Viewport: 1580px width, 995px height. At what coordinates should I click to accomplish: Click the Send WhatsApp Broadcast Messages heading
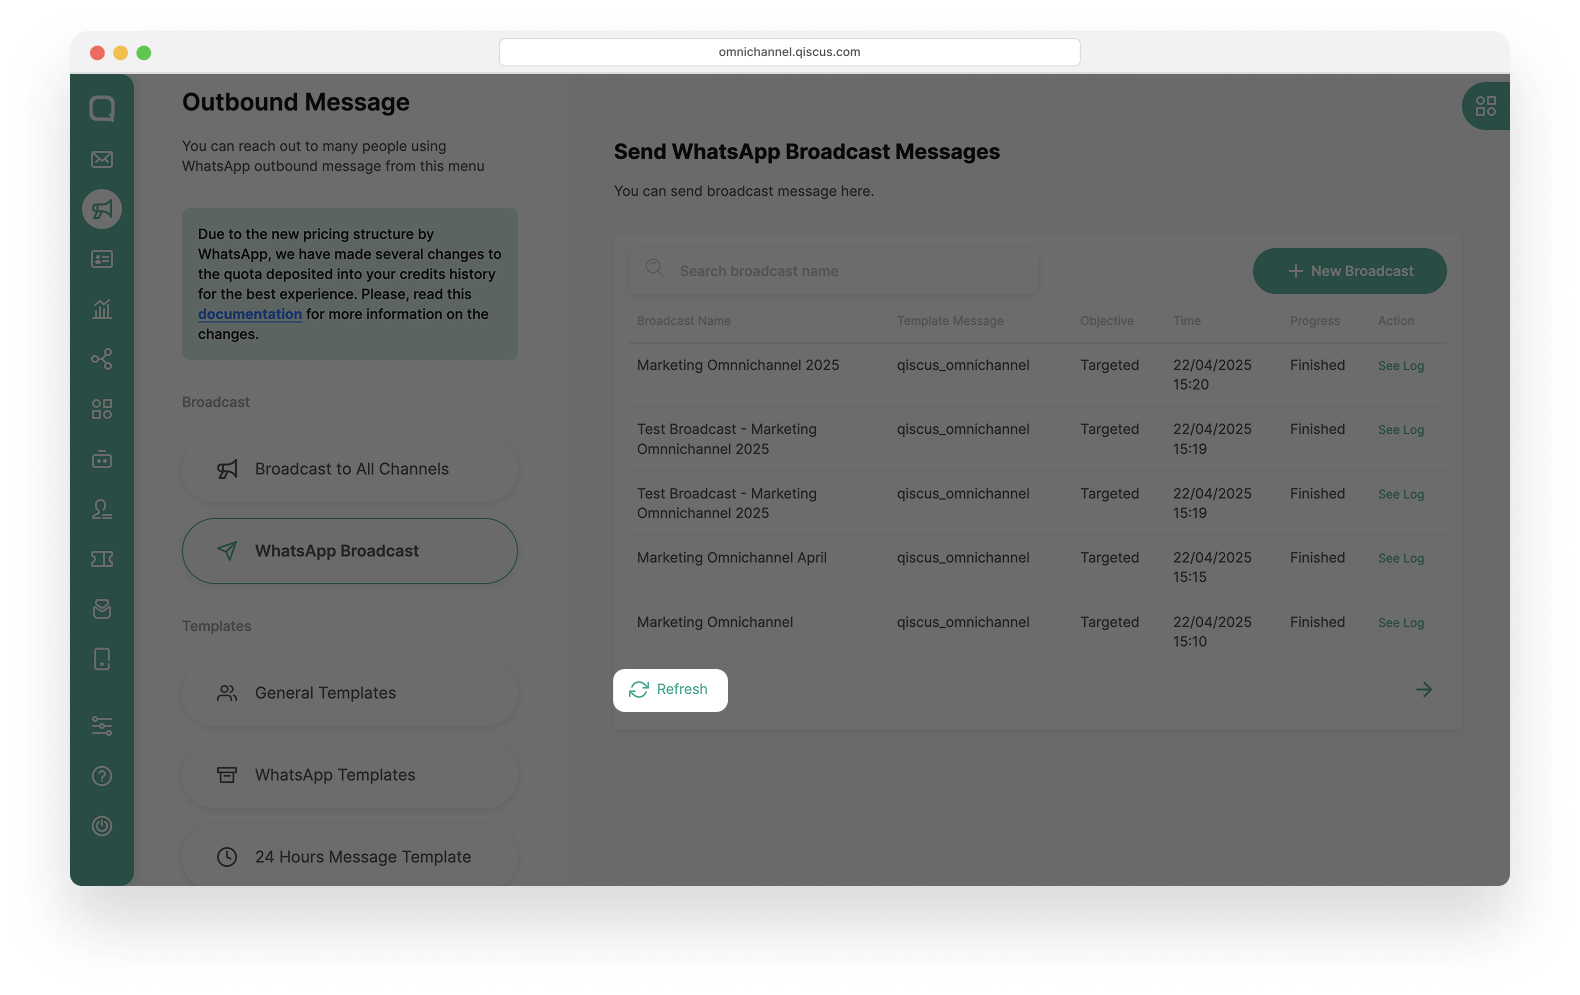pyautogui.click(x=807, y=152)
